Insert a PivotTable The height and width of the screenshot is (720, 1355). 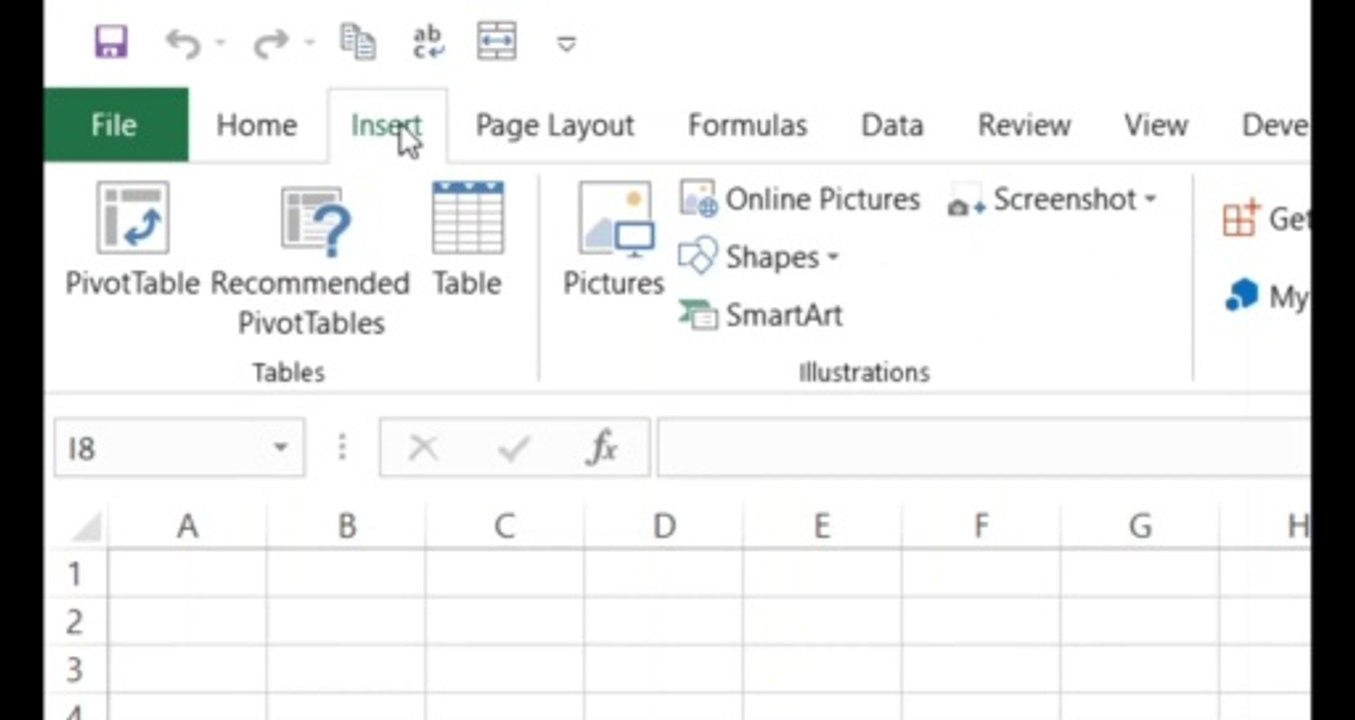point(132,240)
